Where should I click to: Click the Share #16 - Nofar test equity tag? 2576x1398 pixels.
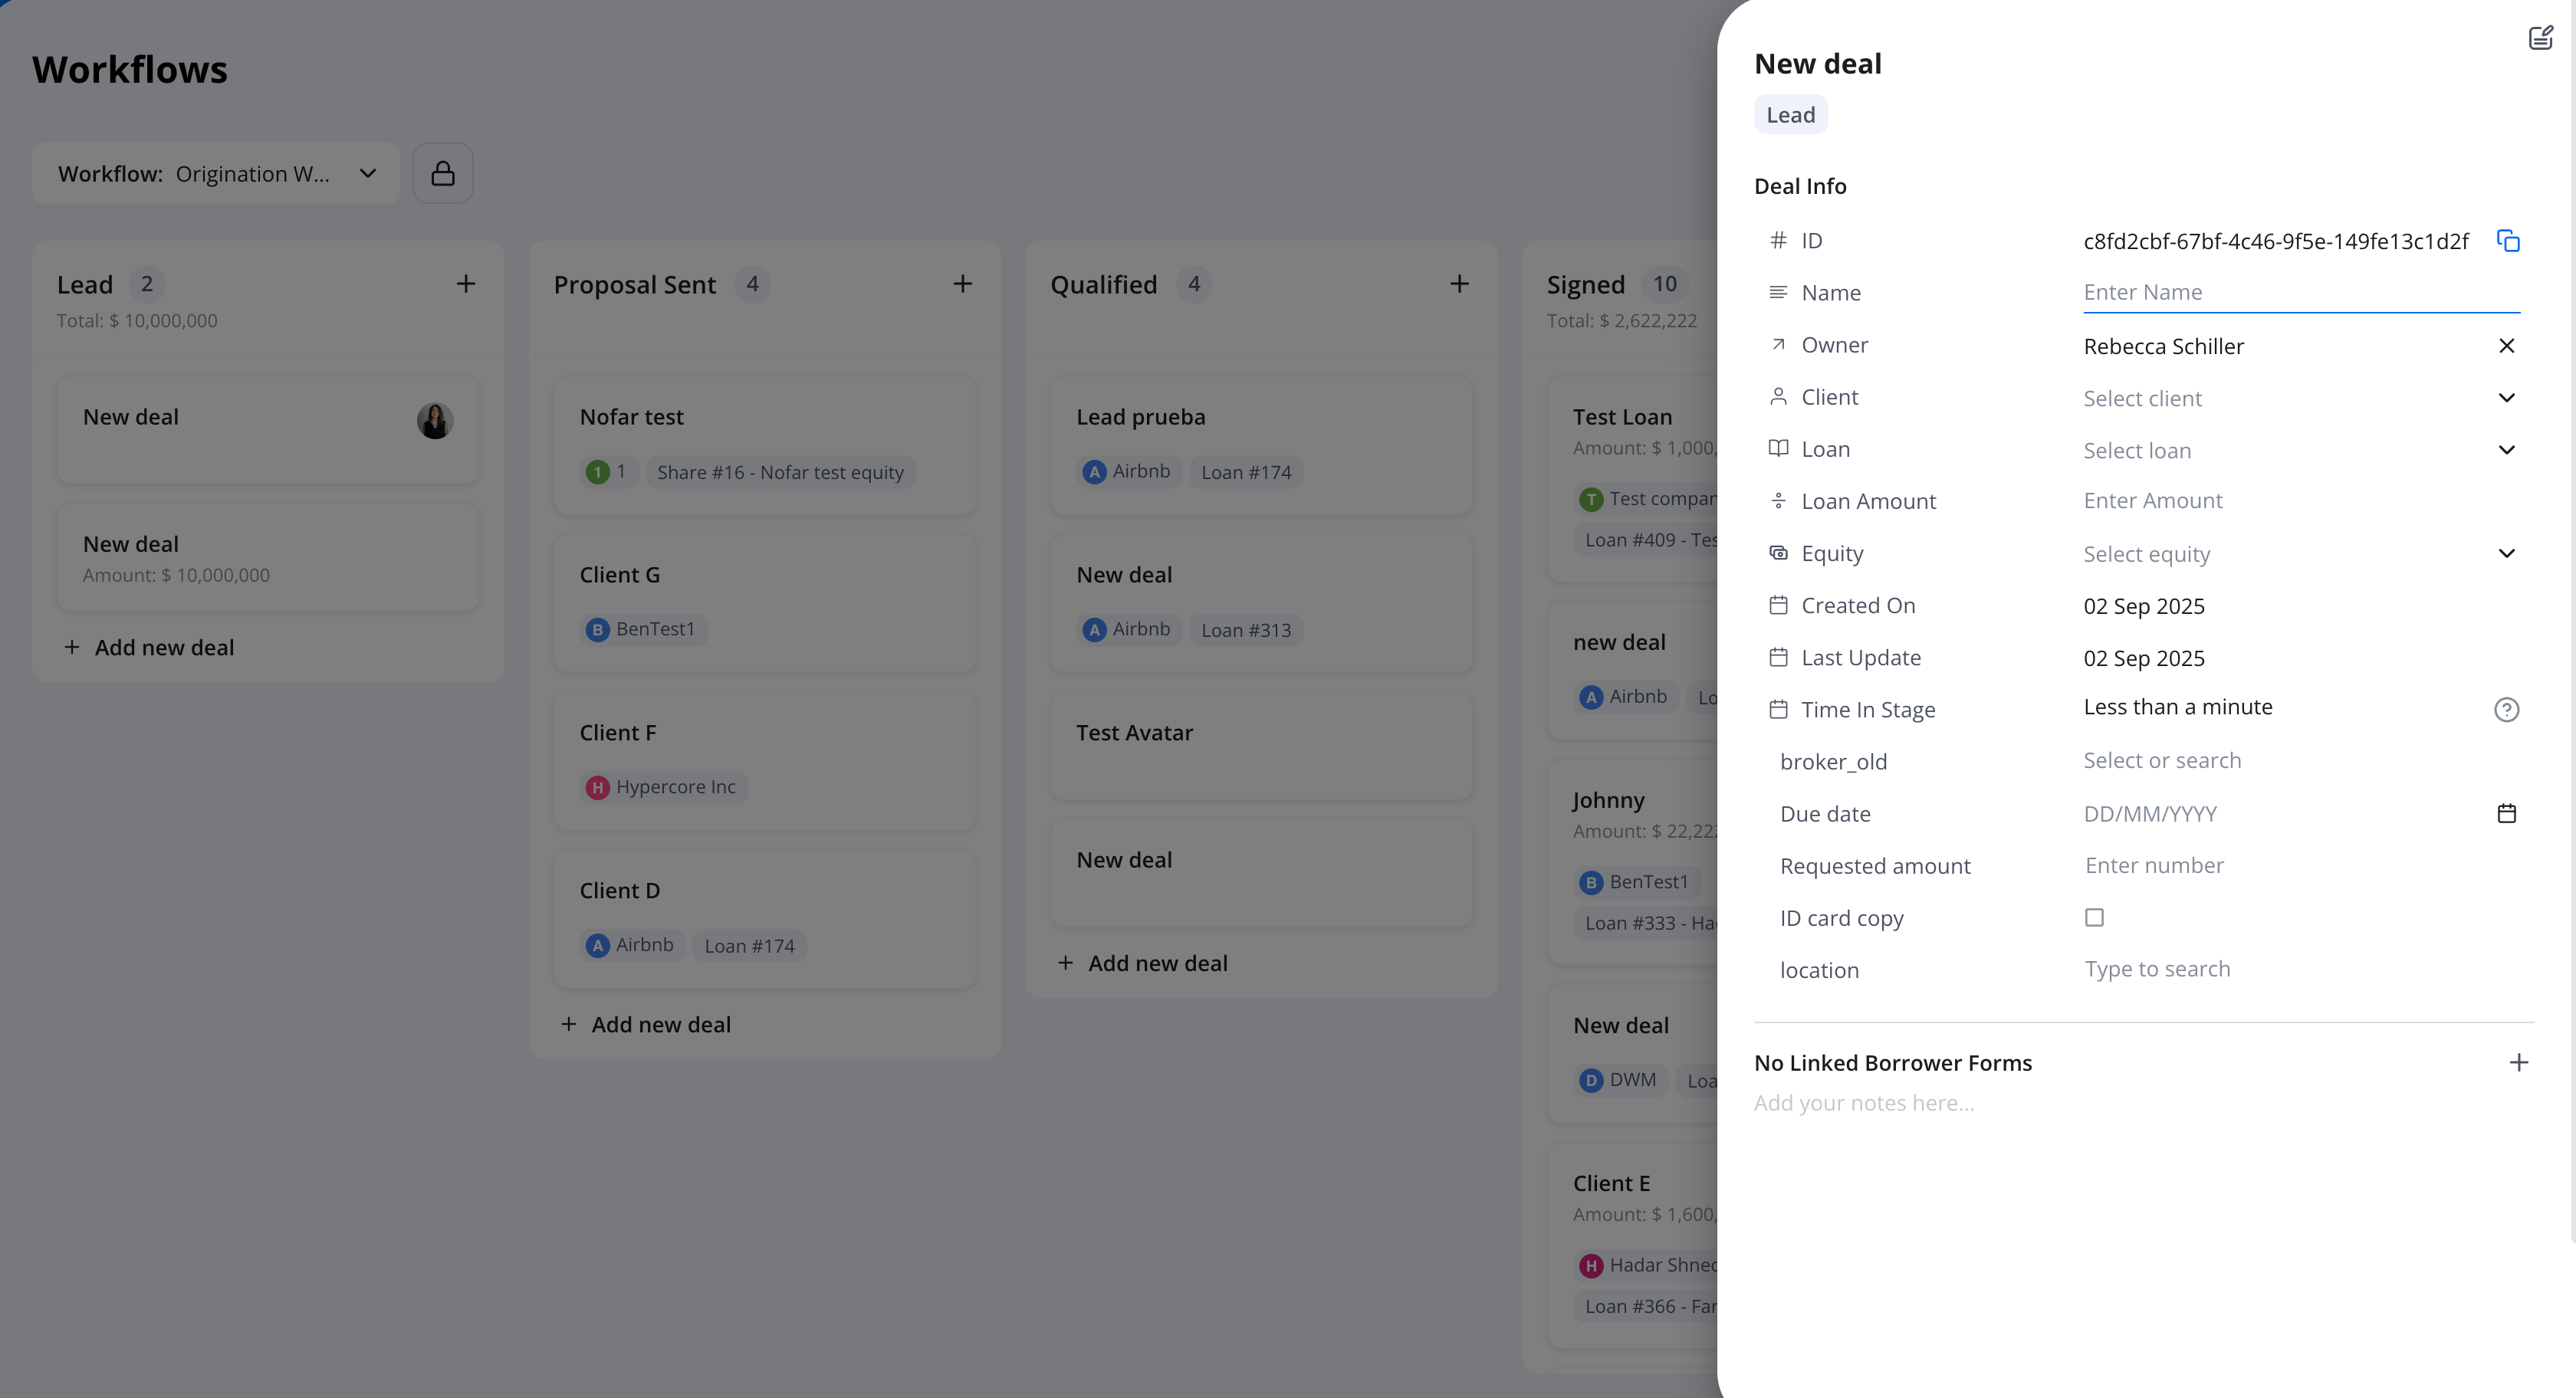coord(780,472)
